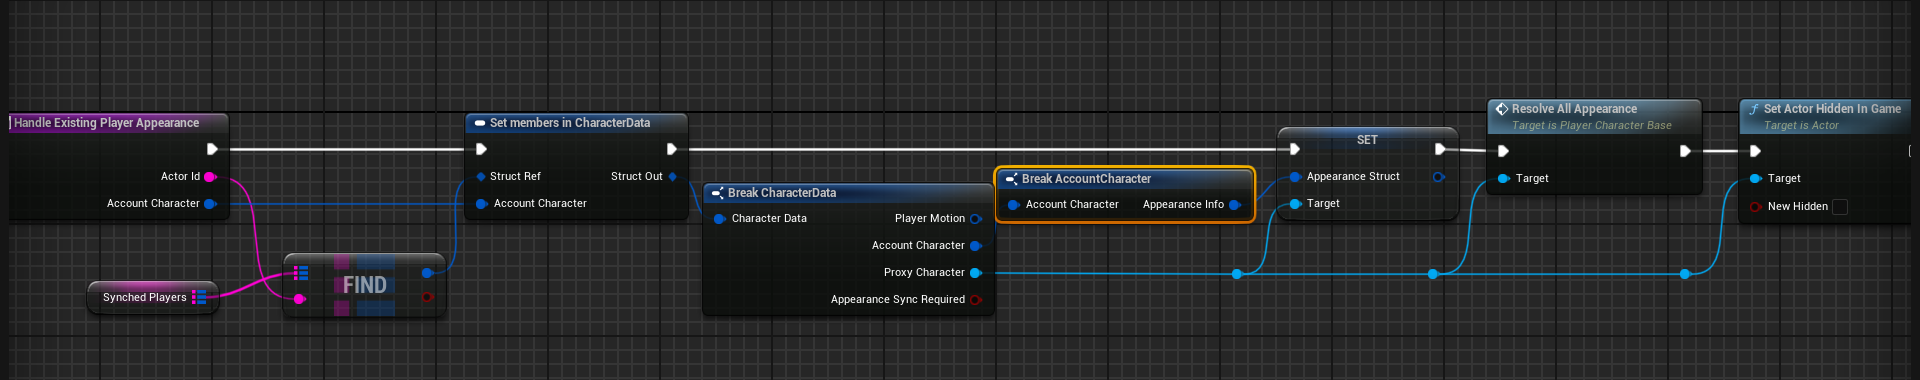Screen dimensions: 1920x380
Task: Click the Appearance Info output pin
Action: coord(1235,204)
